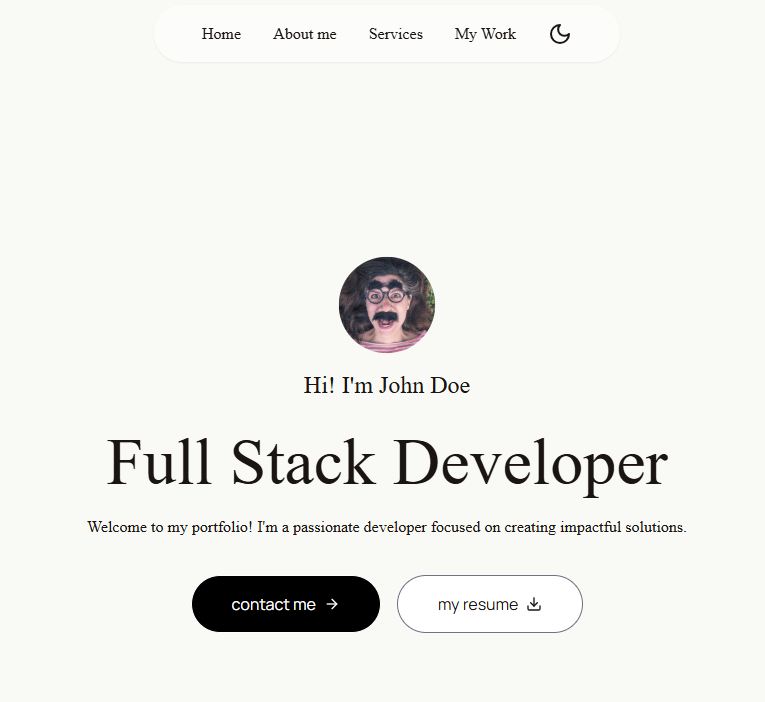Click the "my resume" button label
The width and height of the screenshot is (765, 702).
coord(478,605)
